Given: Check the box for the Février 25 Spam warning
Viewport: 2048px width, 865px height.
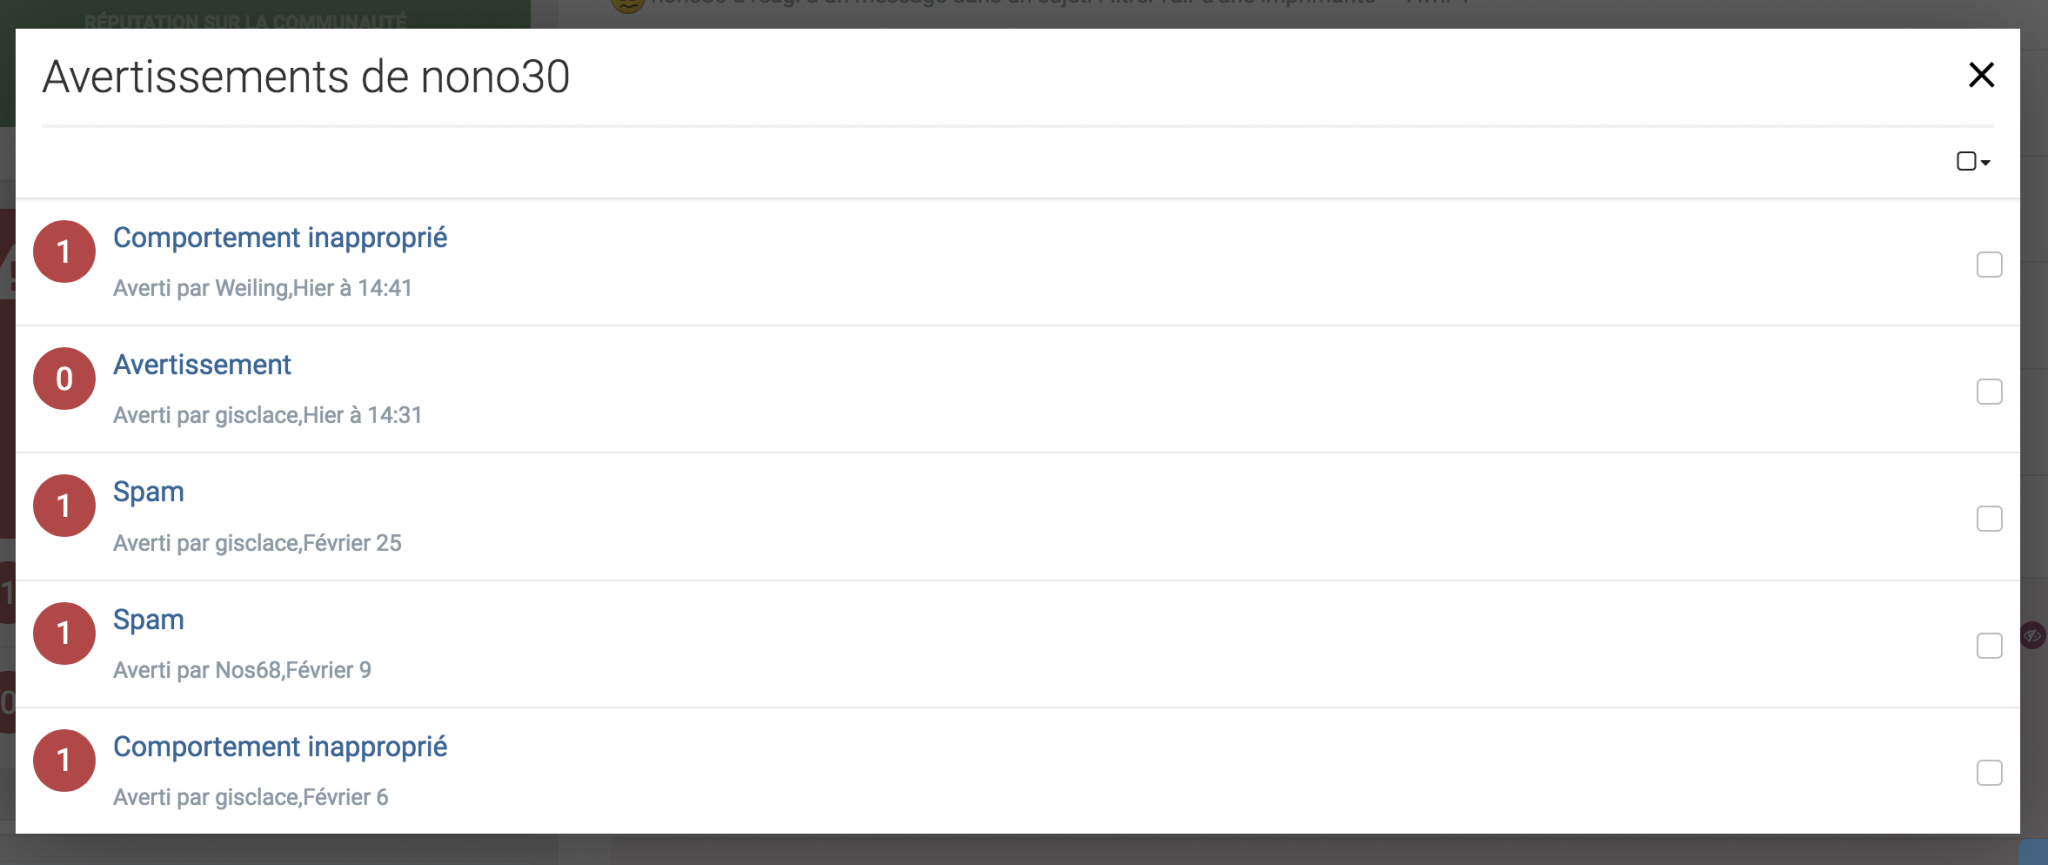Looking at the screenshot, I should click(x=1989, y=519).
